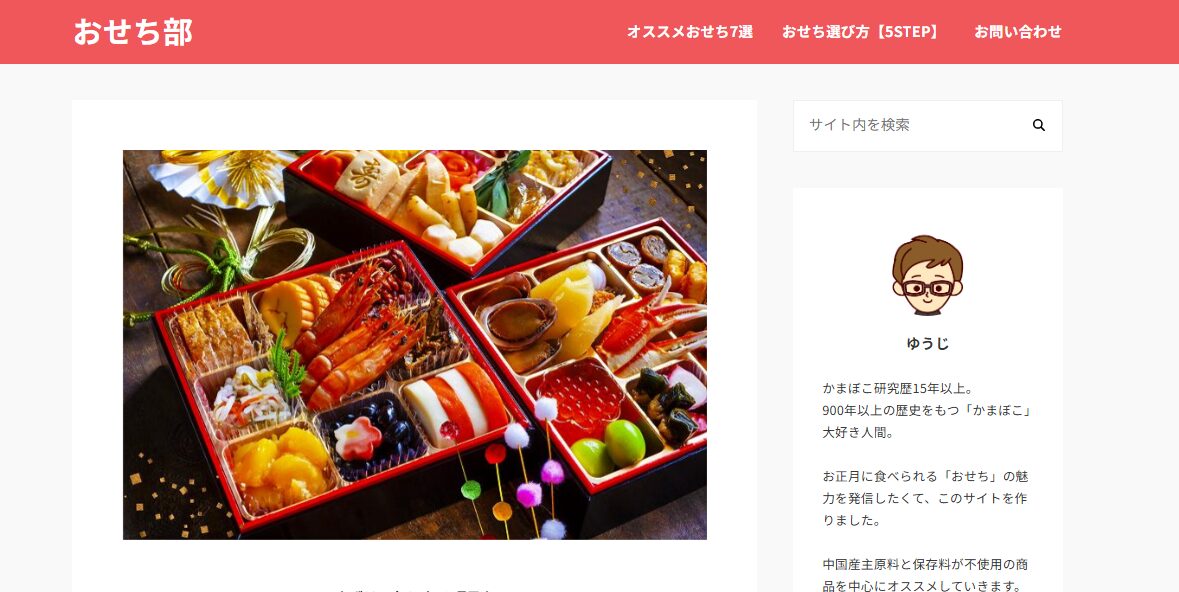1179x592 pixels.
Task: Open the おせち部 site logo link
Action: pyautogui.click(x=133, y=32)
